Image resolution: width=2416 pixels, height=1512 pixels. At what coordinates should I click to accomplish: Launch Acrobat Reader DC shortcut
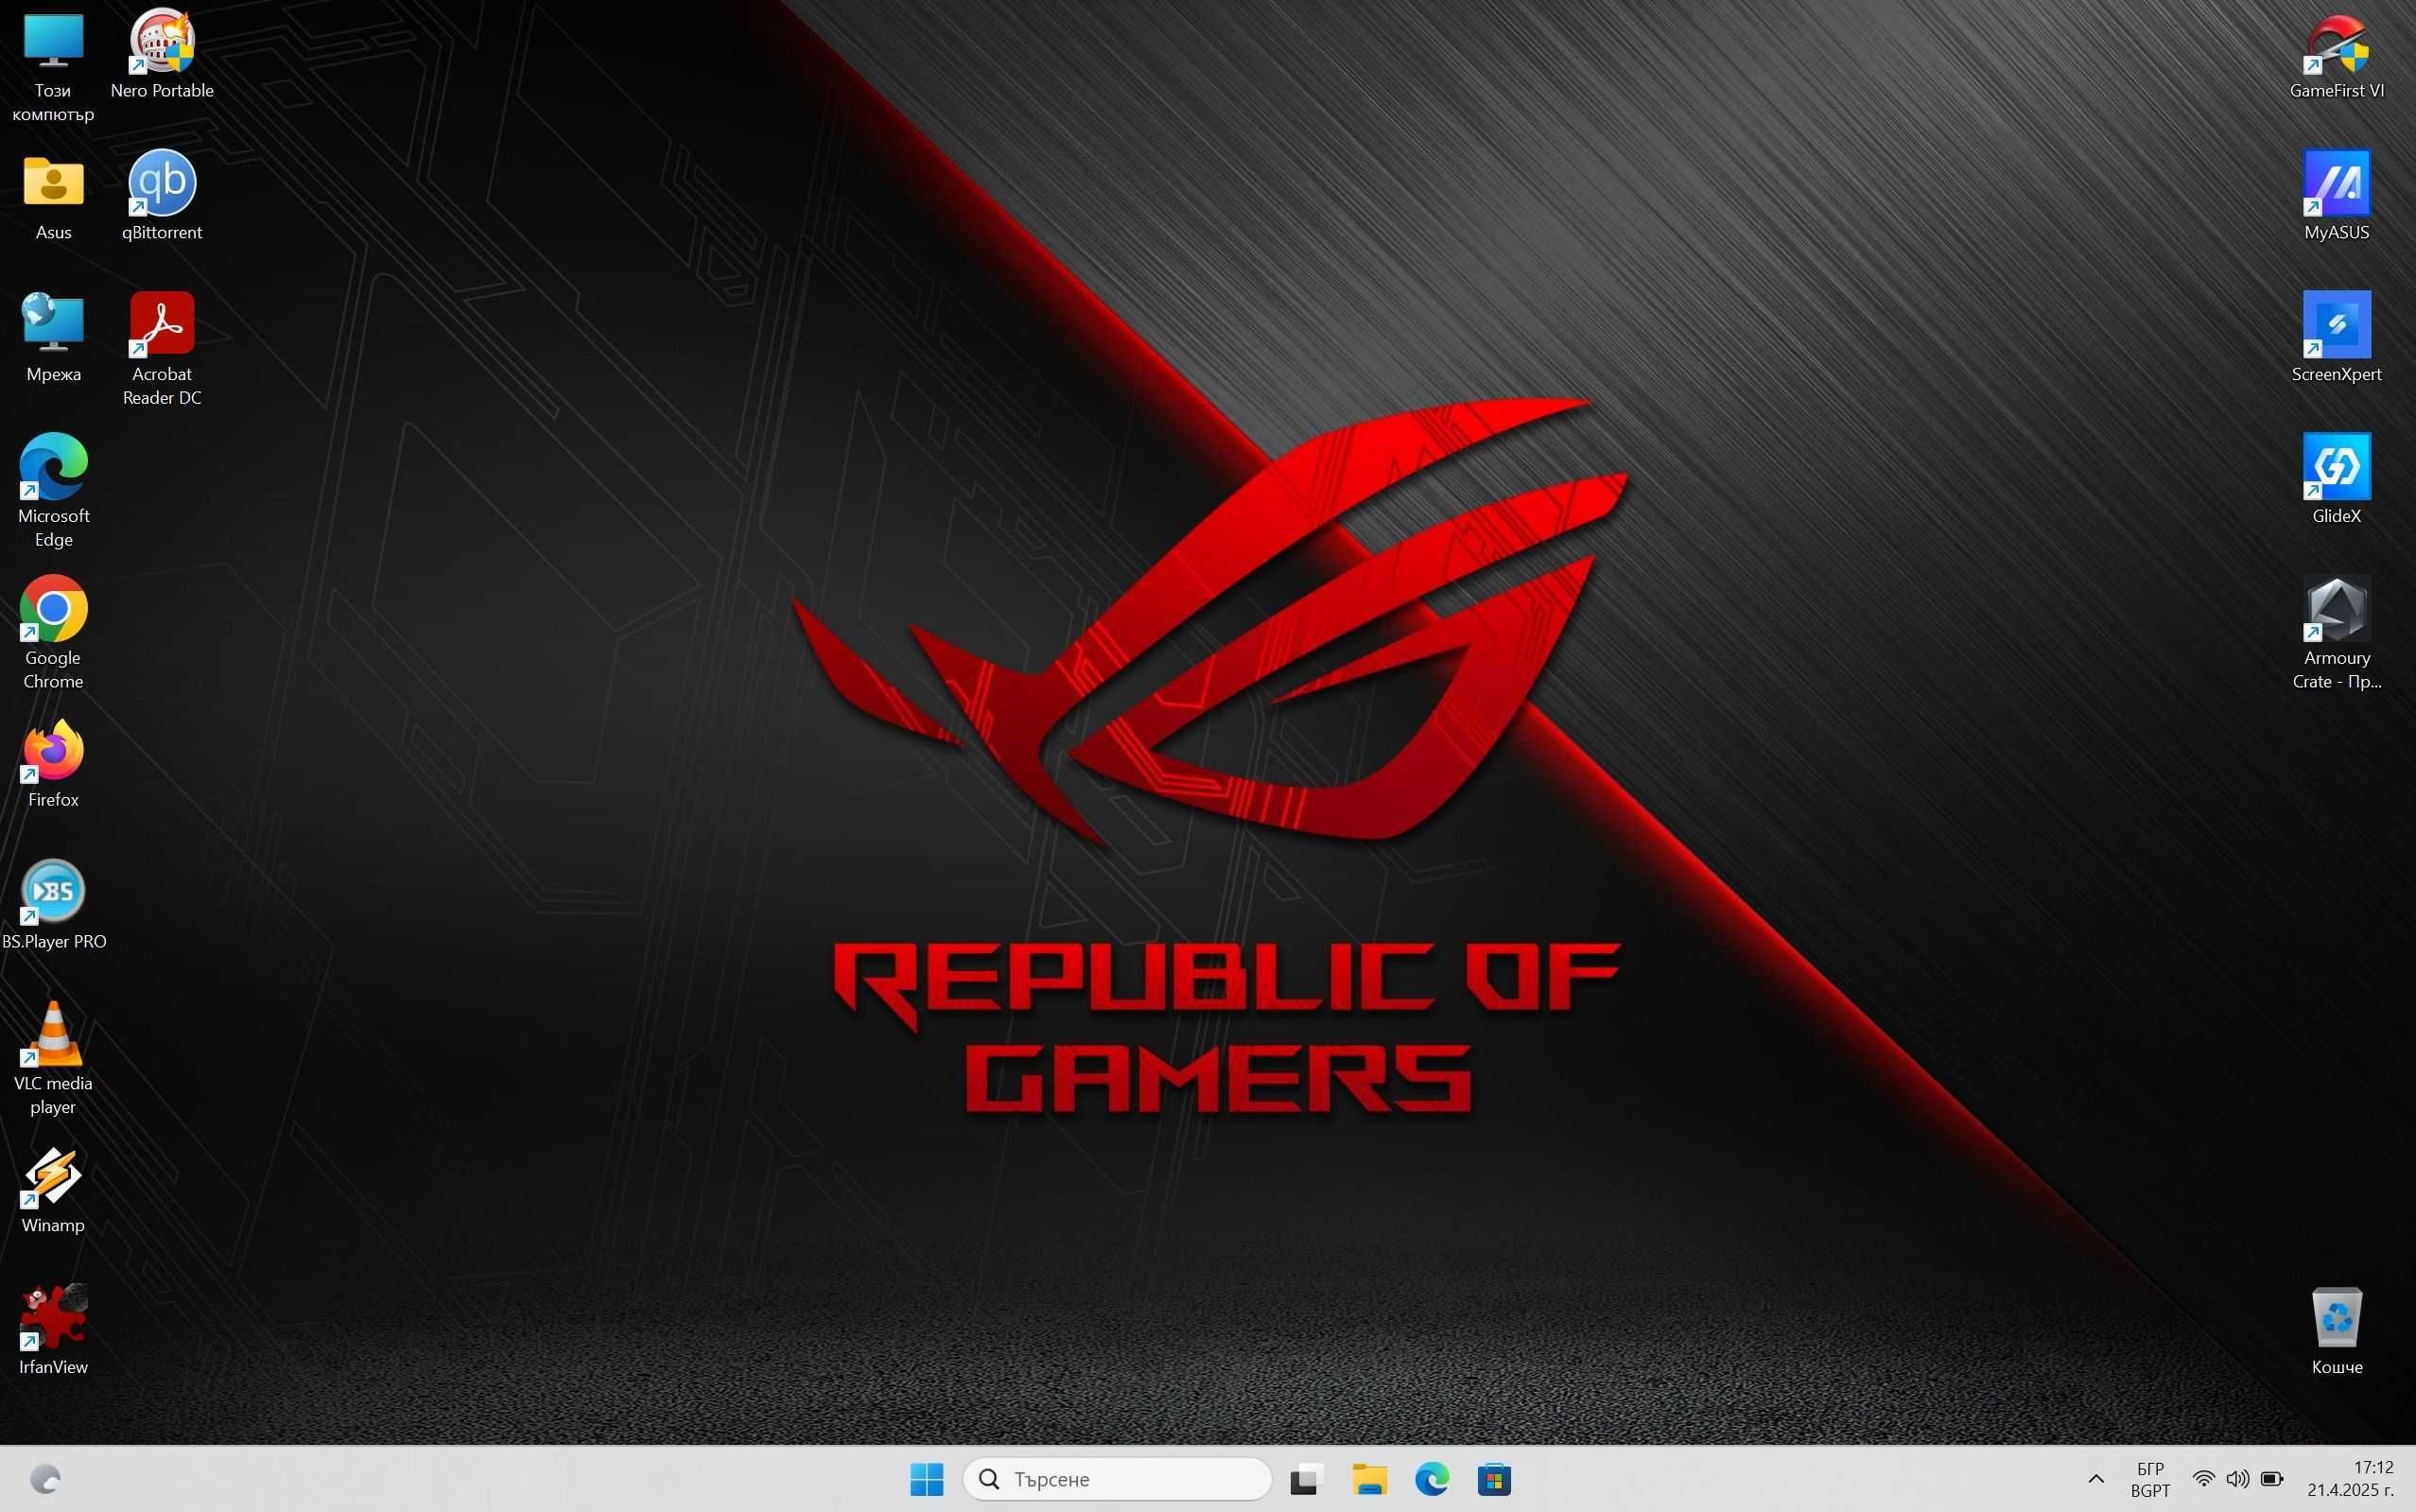point(162,350)
